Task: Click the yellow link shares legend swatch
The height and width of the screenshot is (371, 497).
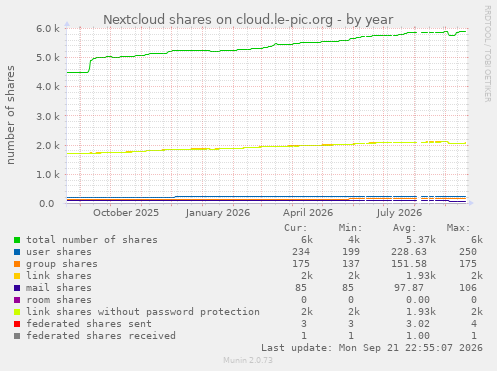Action: click(x=17, y=276)
